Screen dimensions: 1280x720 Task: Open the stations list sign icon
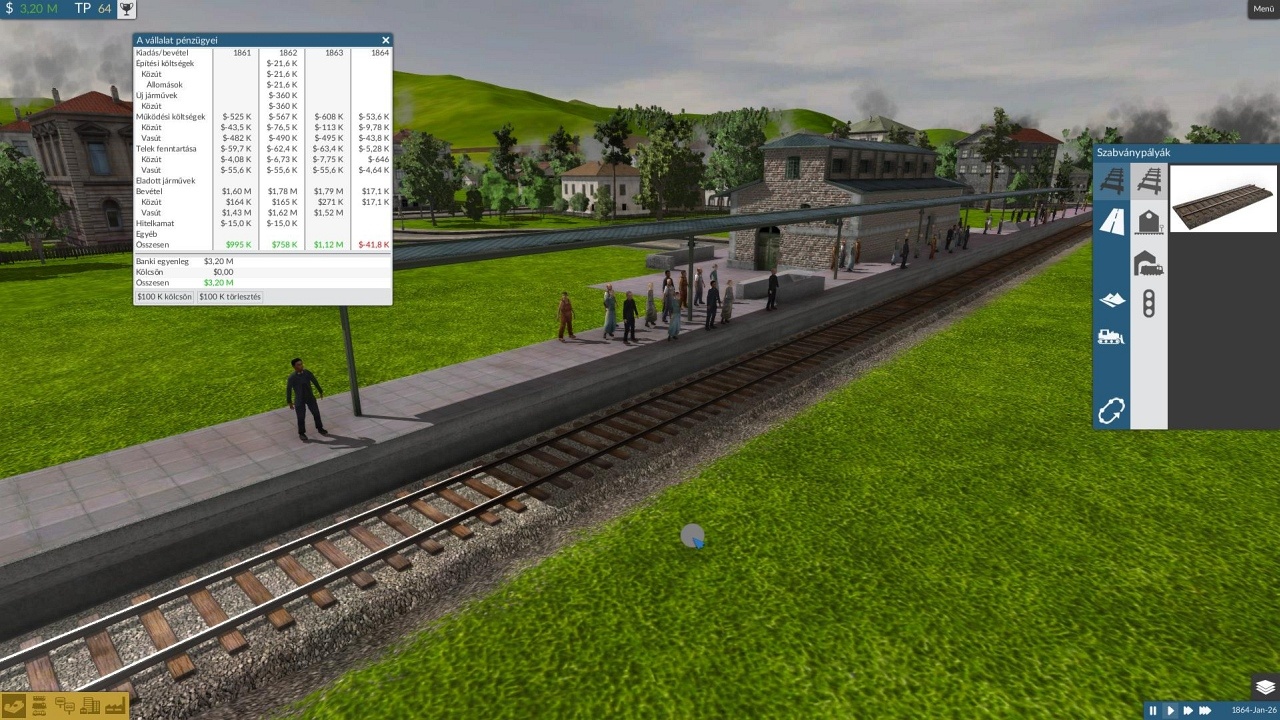point(65,706)
